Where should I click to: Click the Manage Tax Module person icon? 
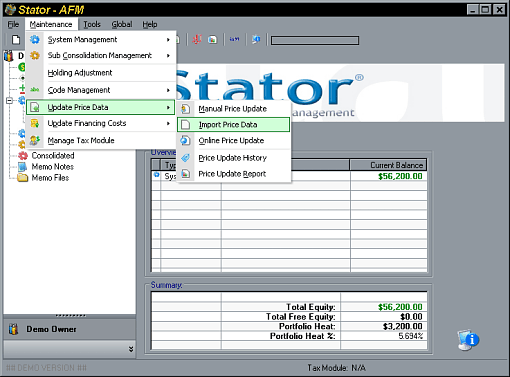point(35,140)
